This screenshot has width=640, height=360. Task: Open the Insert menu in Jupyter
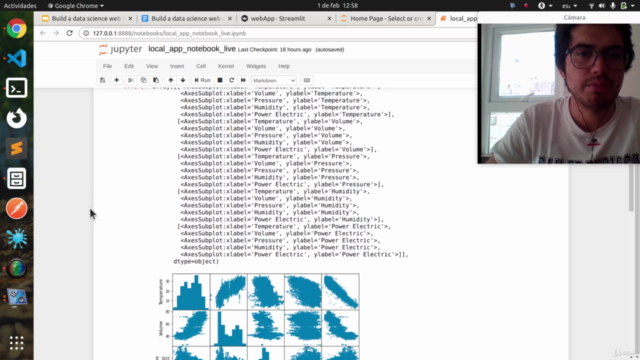[177, 66]
